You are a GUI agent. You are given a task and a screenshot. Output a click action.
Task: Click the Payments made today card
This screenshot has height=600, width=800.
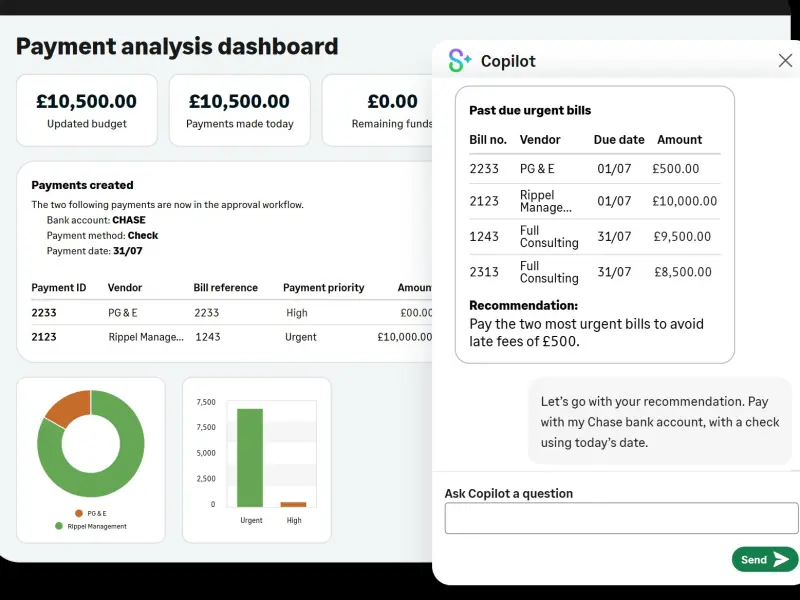click(x=240, y=109)
